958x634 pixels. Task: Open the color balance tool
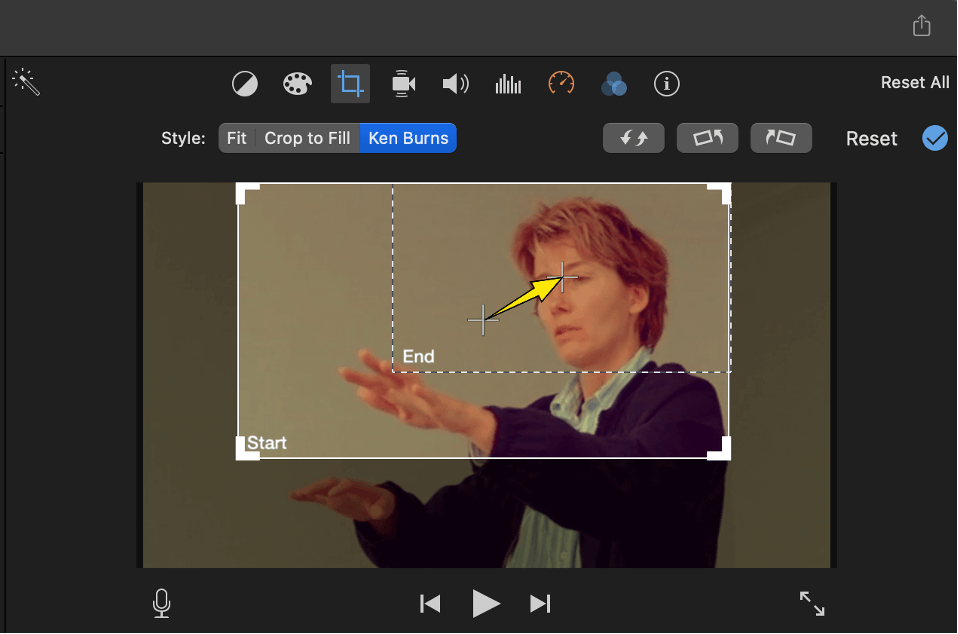coord(245,84)
